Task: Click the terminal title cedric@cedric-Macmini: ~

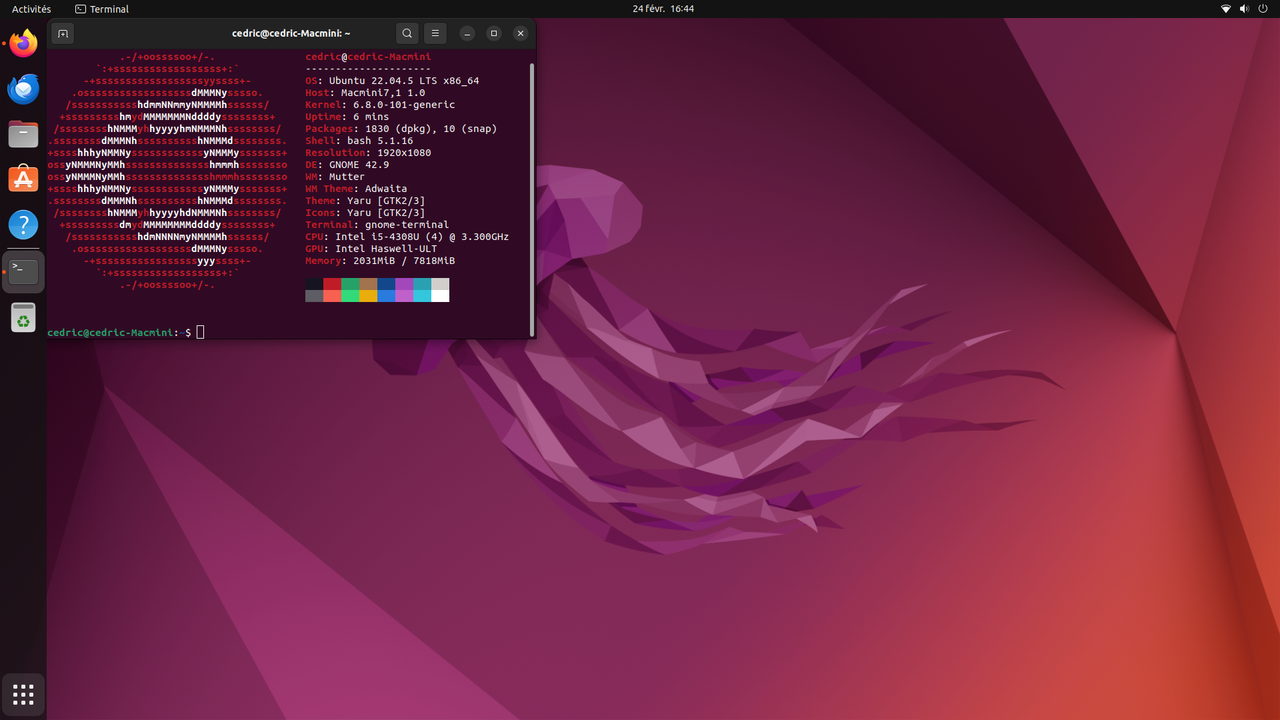Action: tap(291, 33)
